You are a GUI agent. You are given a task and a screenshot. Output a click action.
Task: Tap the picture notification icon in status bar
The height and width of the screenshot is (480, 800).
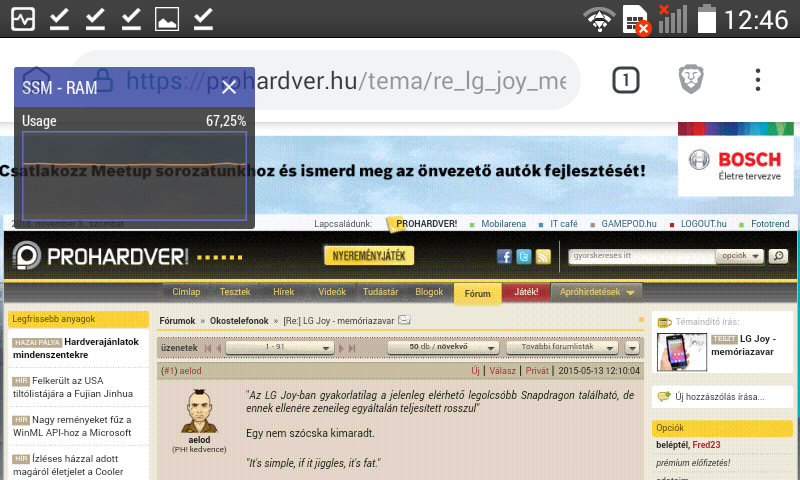(x=167, y=19)
